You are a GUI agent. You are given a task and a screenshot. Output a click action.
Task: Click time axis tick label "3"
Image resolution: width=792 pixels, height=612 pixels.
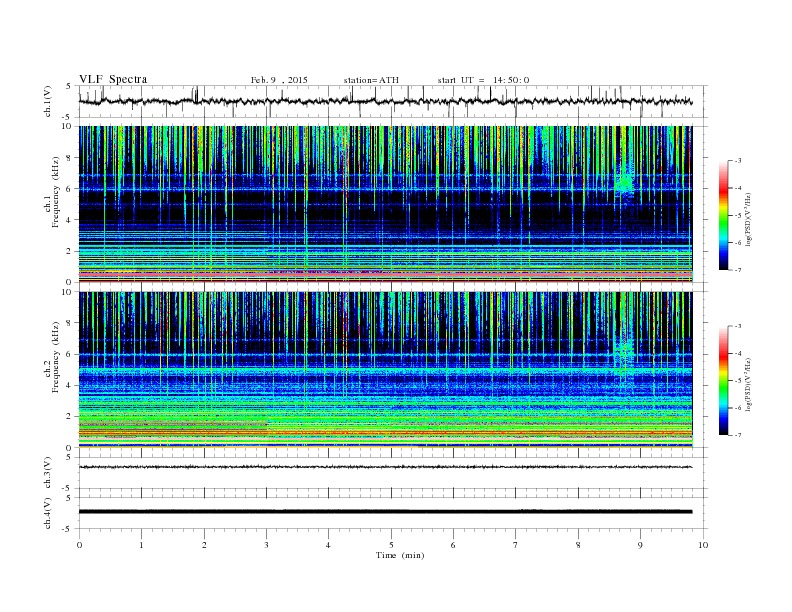(x=266, y=545)
